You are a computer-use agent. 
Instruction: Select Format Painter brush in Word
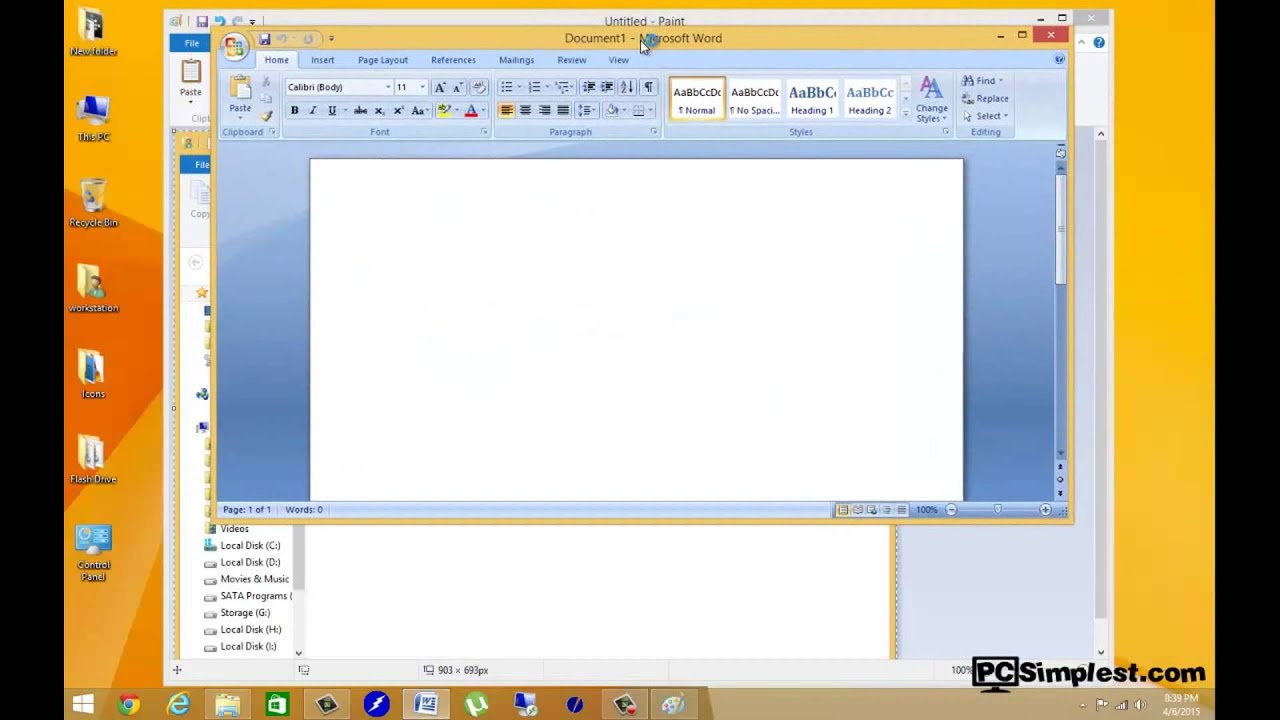266,116
